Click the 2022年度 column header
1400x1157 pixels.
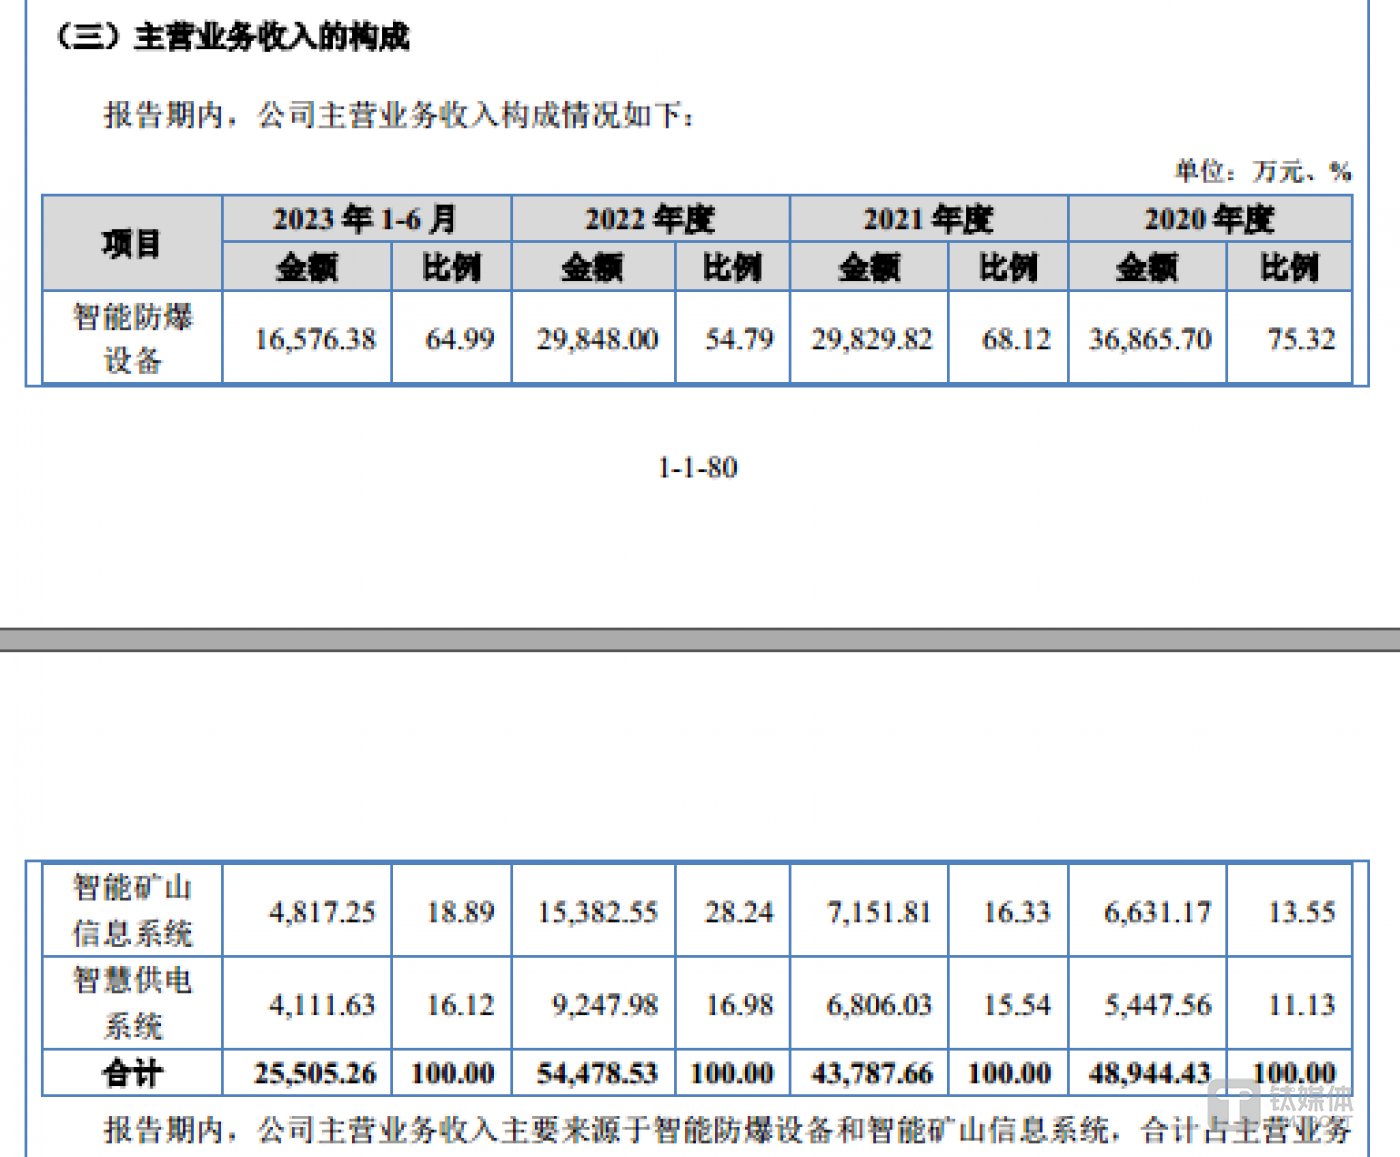point(650,219)
